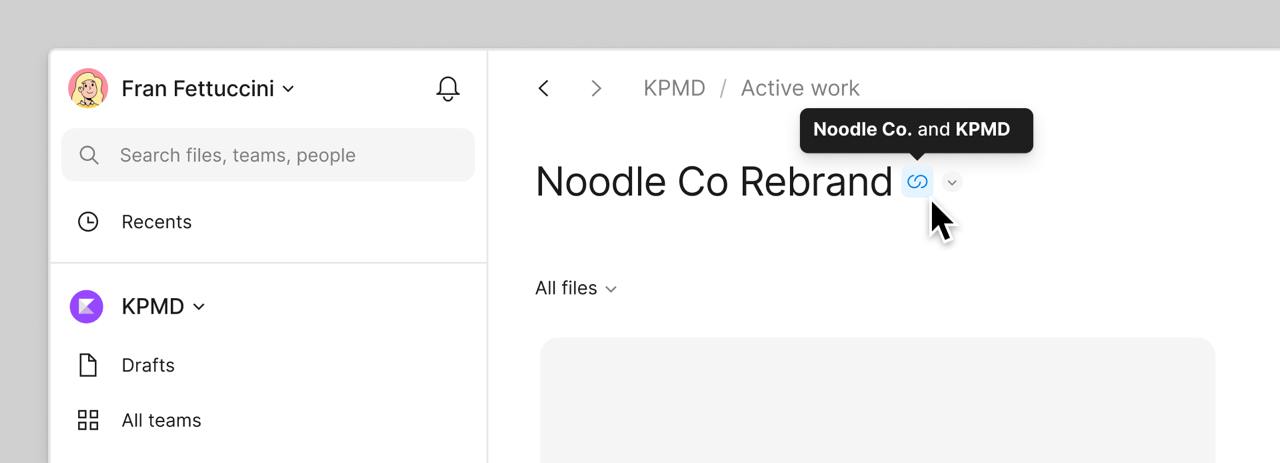The width and height of the screenshot is (1280, 463).
Task: Click the empty gray file placeholder
Action: pos(877,400)
